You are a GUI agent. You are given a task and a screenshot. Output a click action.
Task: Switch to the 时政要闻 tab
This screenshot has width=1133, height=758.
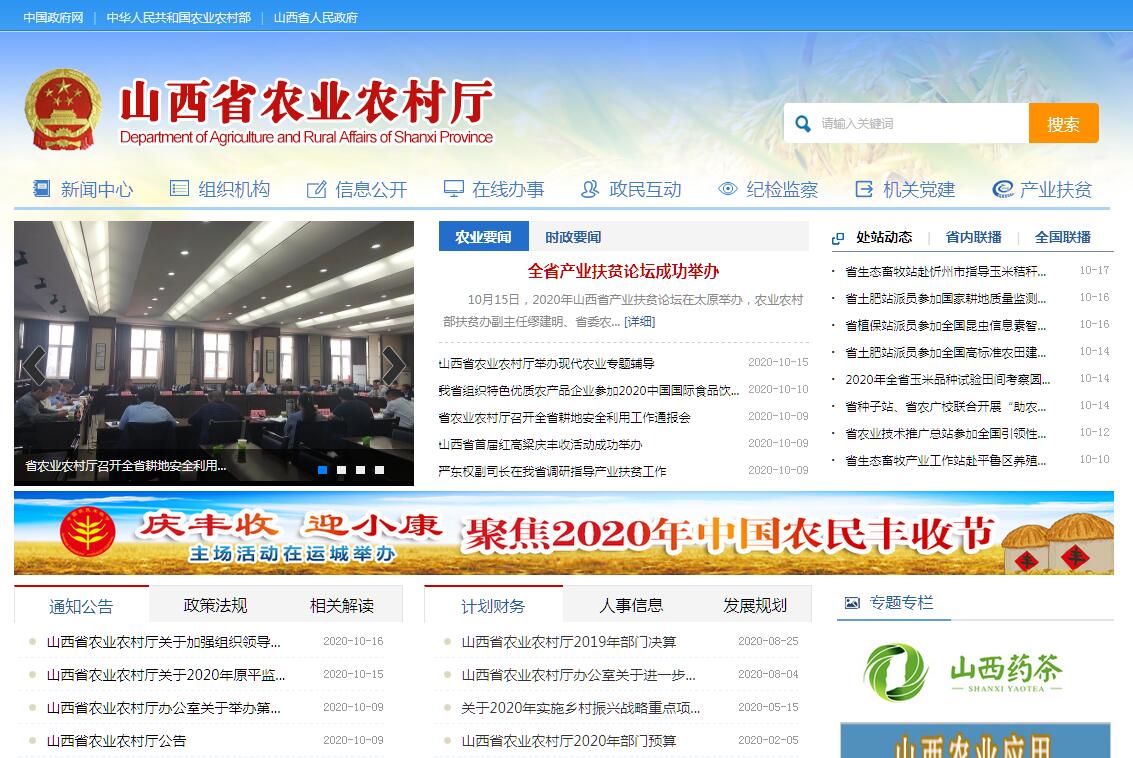click(x=573, y=237)
